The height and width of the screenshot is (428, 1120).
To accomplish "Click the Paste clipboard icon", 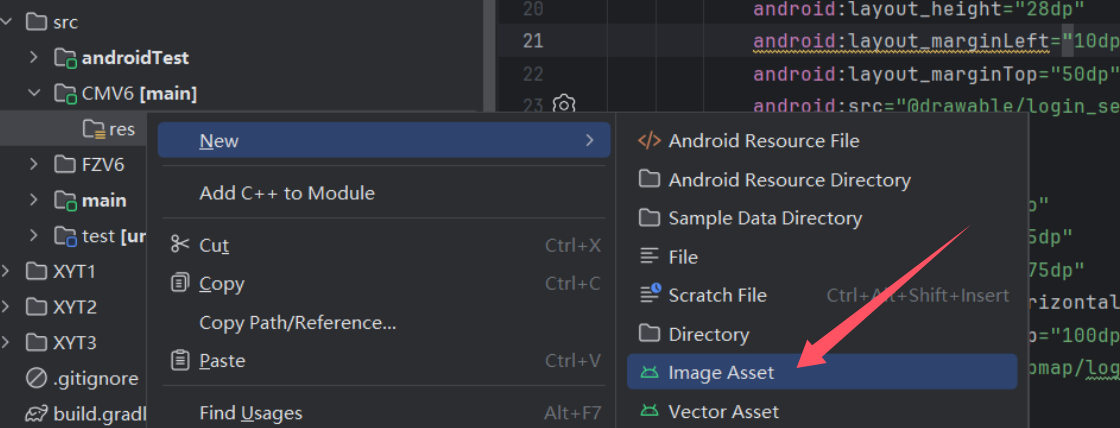I will coord(180,360).
